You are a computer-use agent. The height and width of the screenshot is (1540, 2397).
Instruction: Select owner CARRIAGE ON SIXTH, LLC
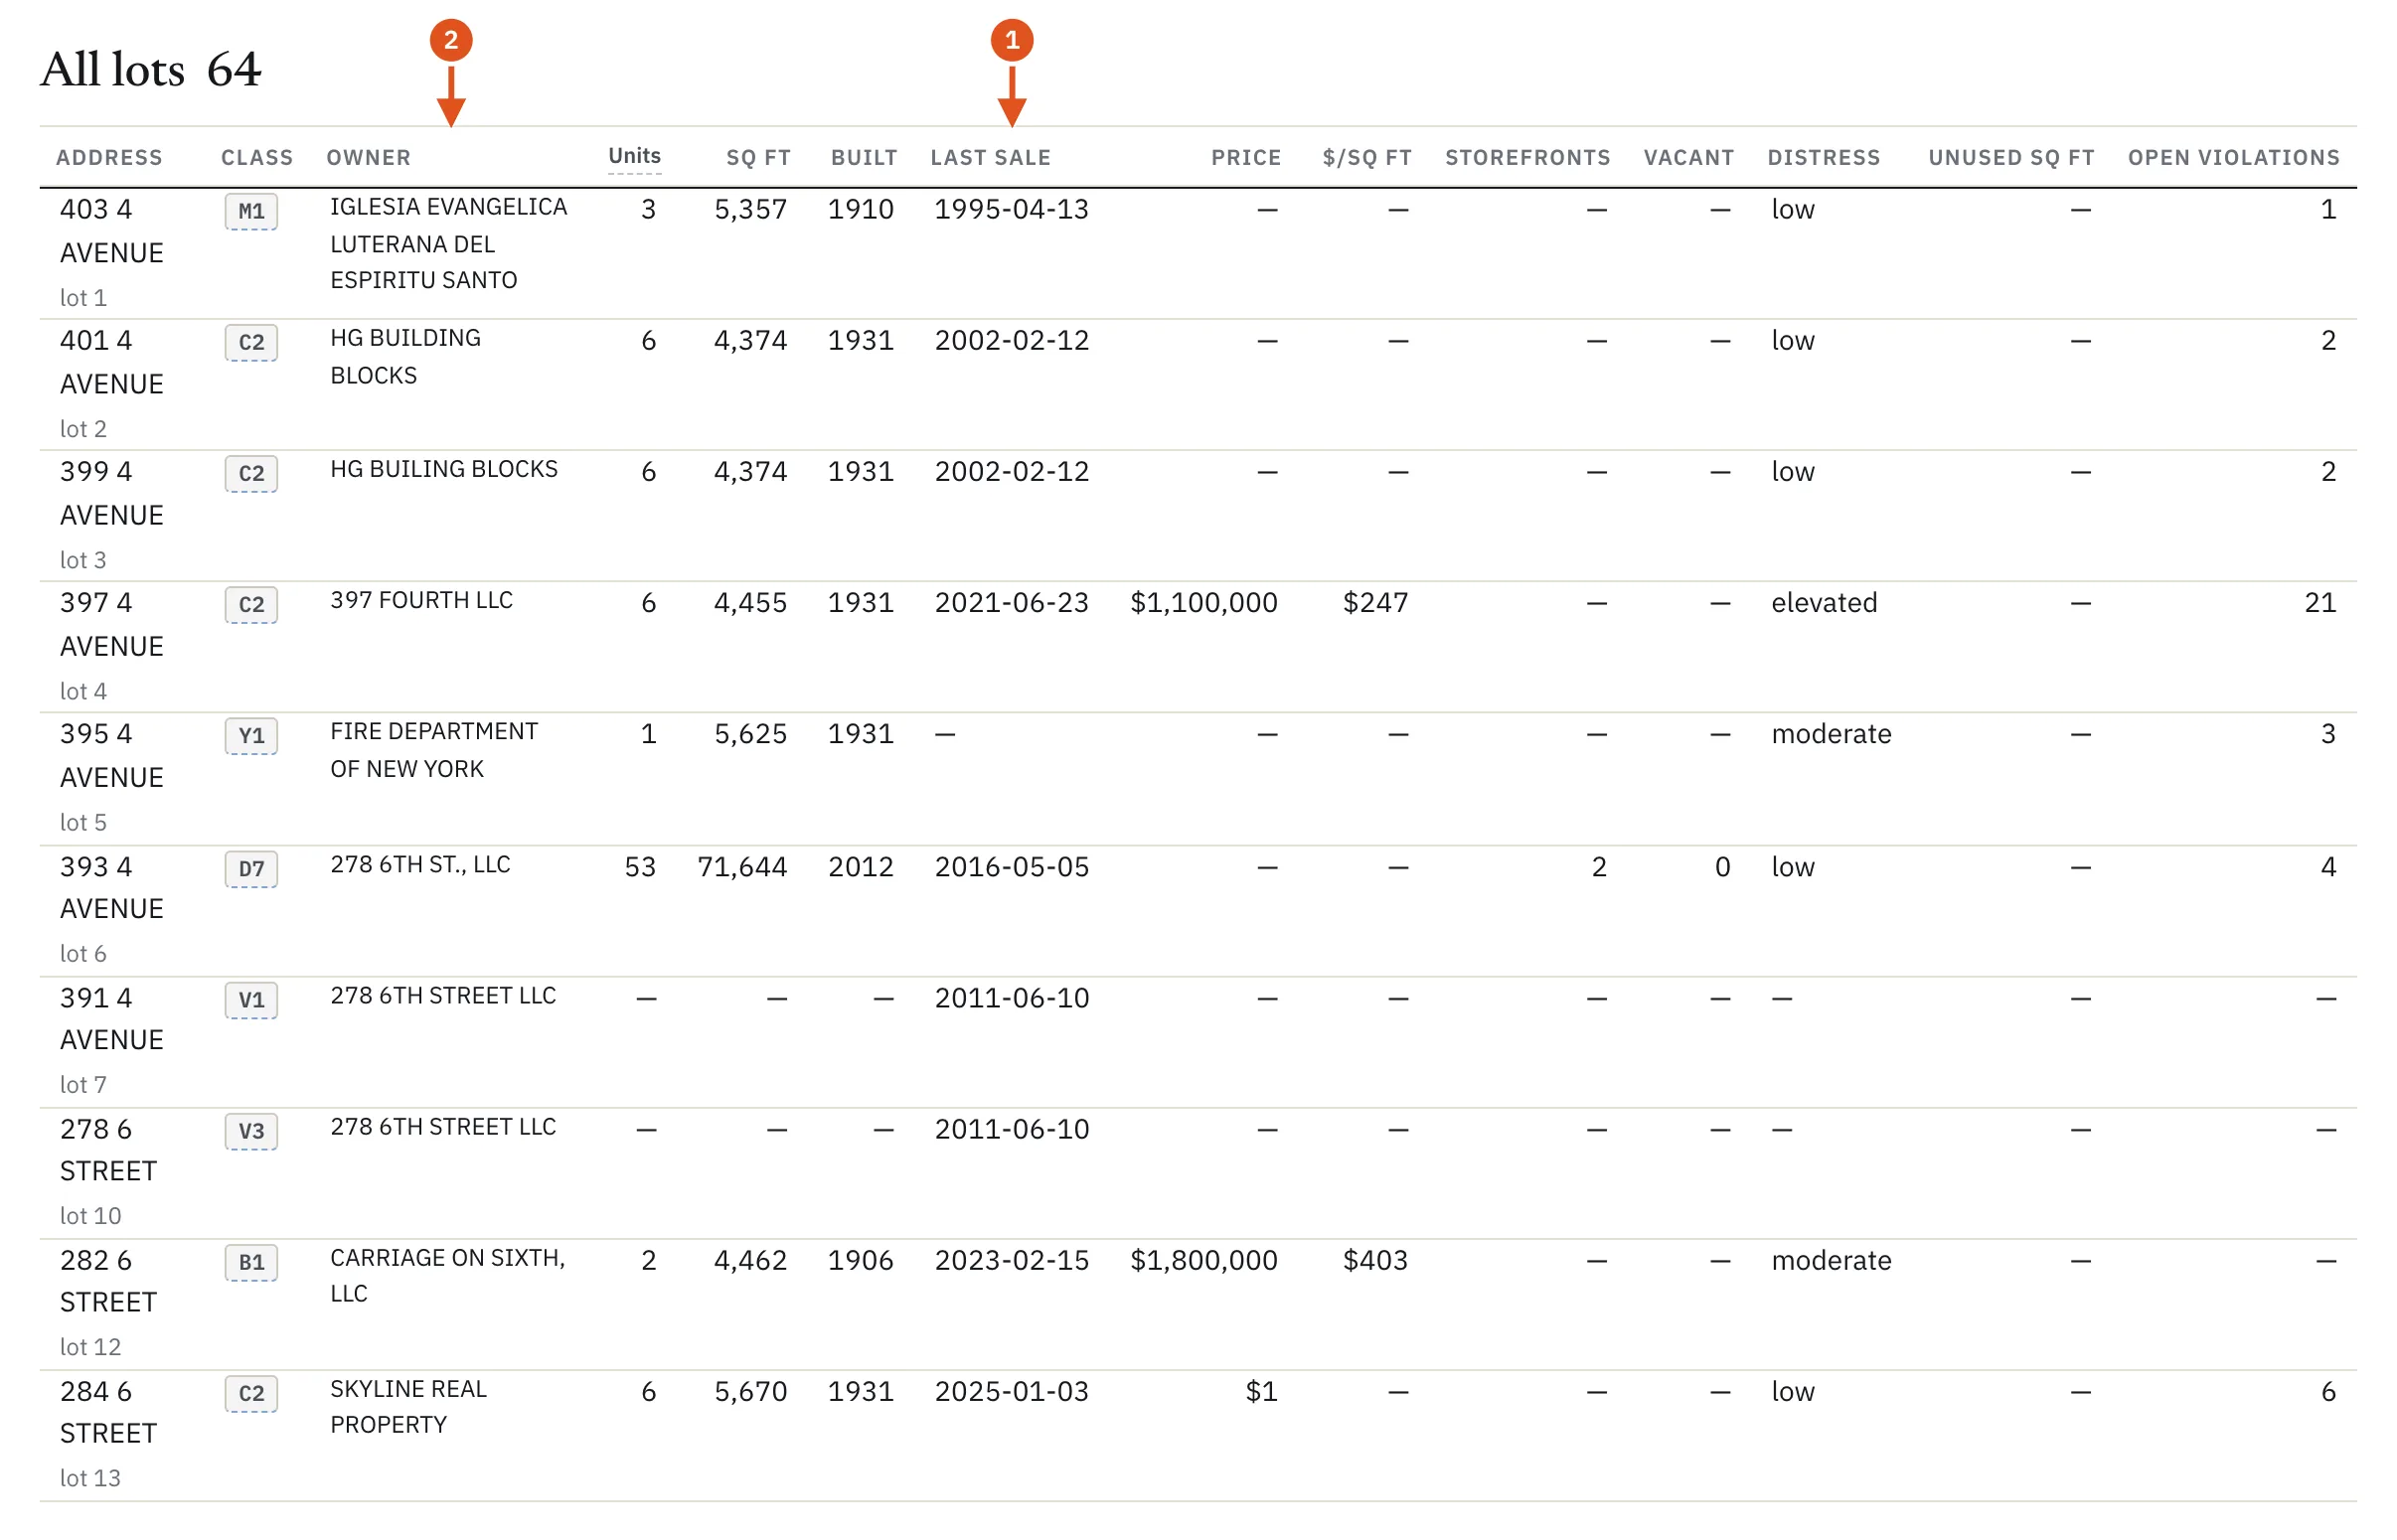point(448,1275)
